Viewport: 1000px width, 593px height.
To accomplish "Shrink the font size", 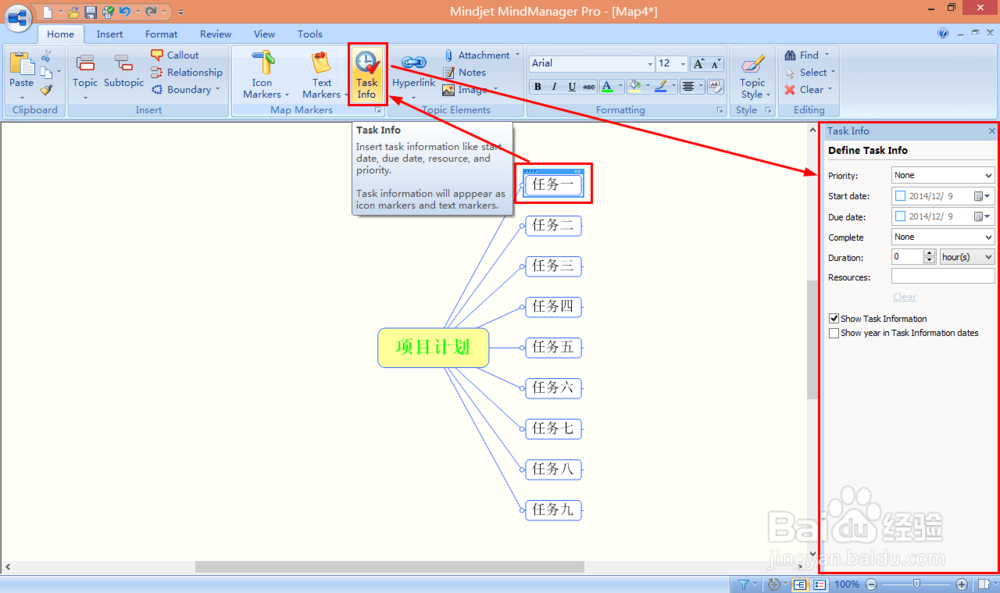I will tap(716, 64).
